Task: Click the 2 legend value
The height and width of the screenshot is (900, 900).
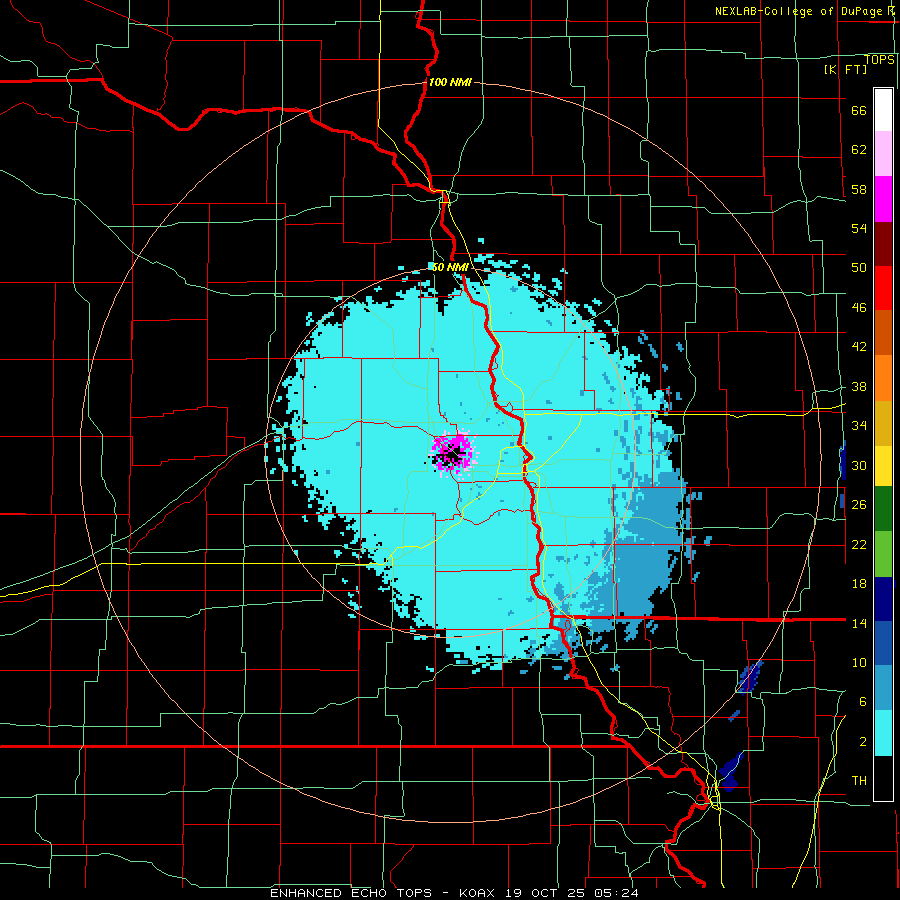Action: click(x=862, y=742)
